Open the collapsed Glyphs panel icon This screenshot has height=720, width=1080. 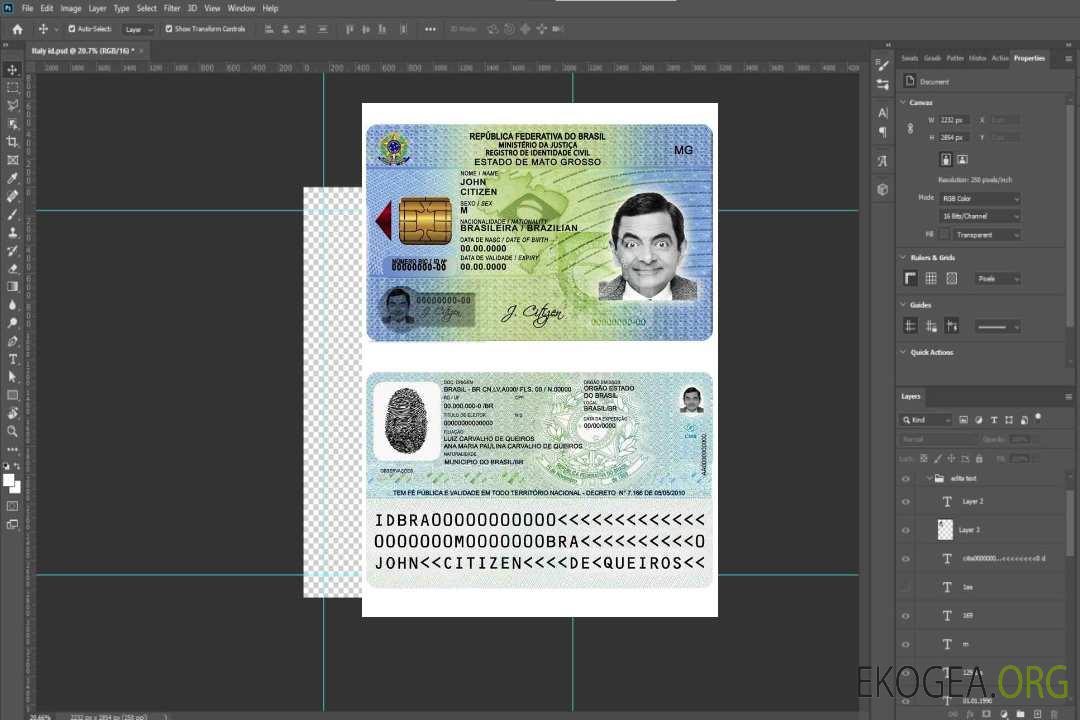(x=883, y=161)
